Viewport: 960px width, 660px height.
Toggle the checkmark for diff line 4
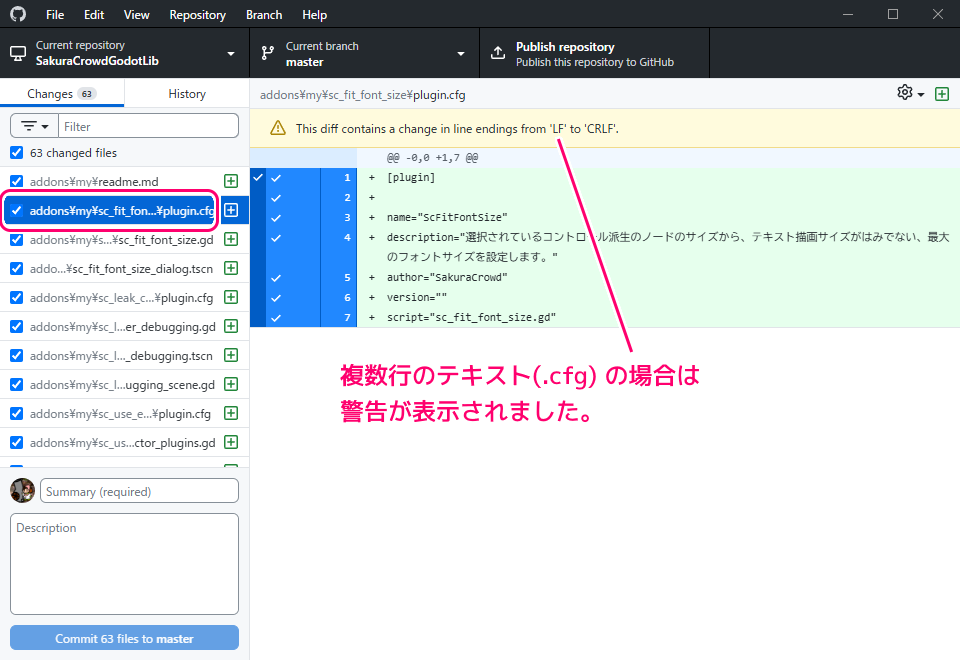coord(276,238)
